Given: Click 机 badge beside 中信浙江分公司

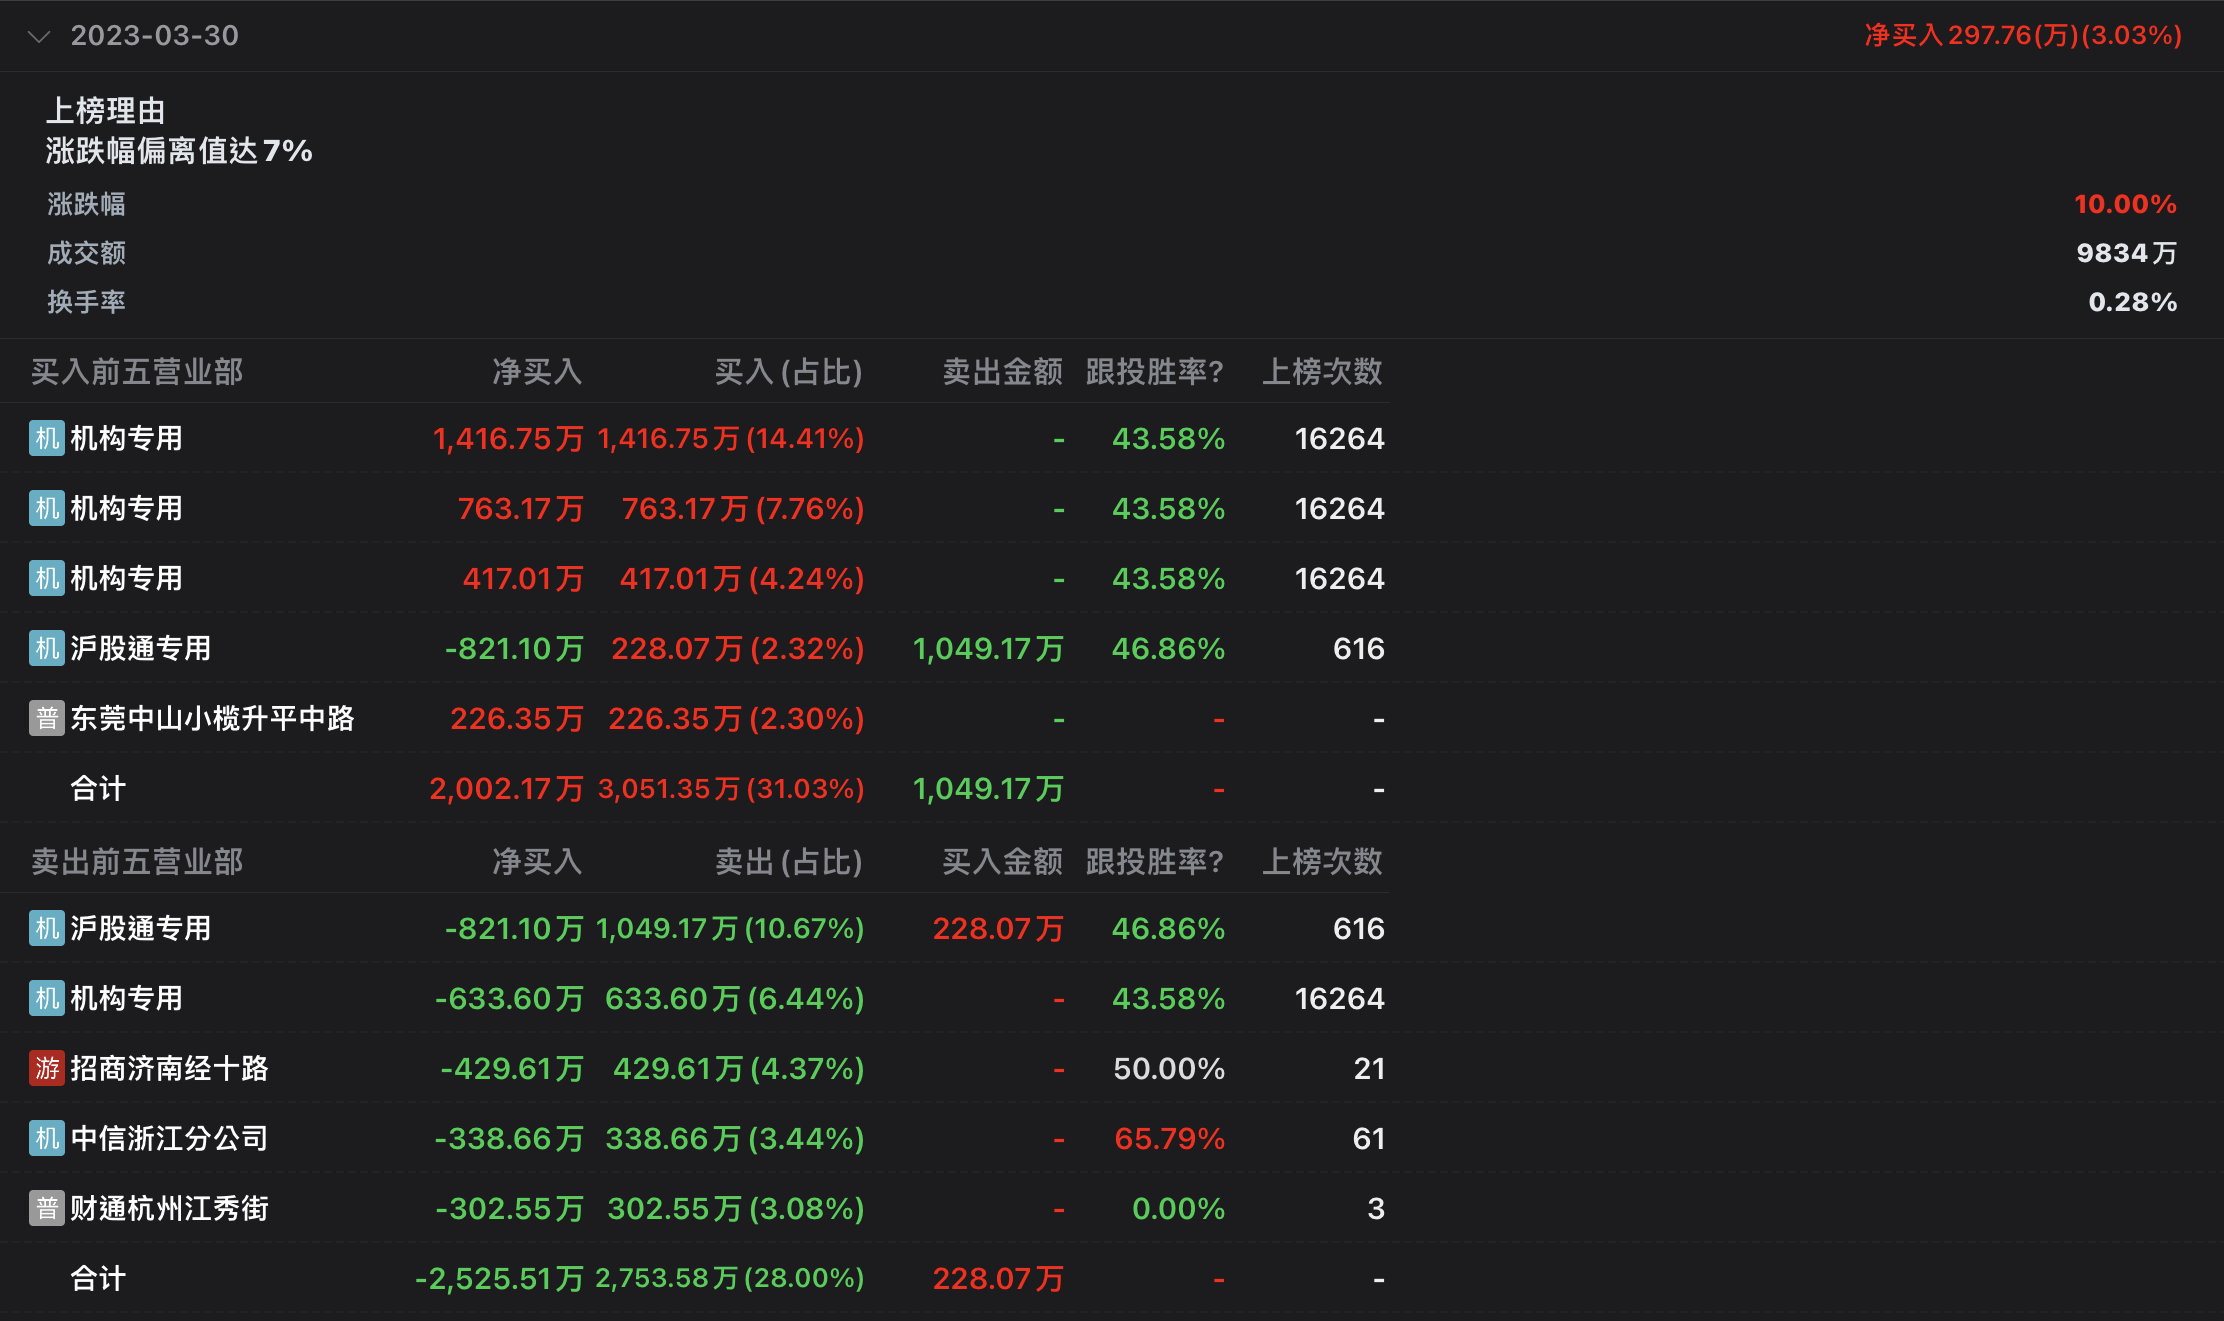Looking at the screenshot, I should 47,1139.
